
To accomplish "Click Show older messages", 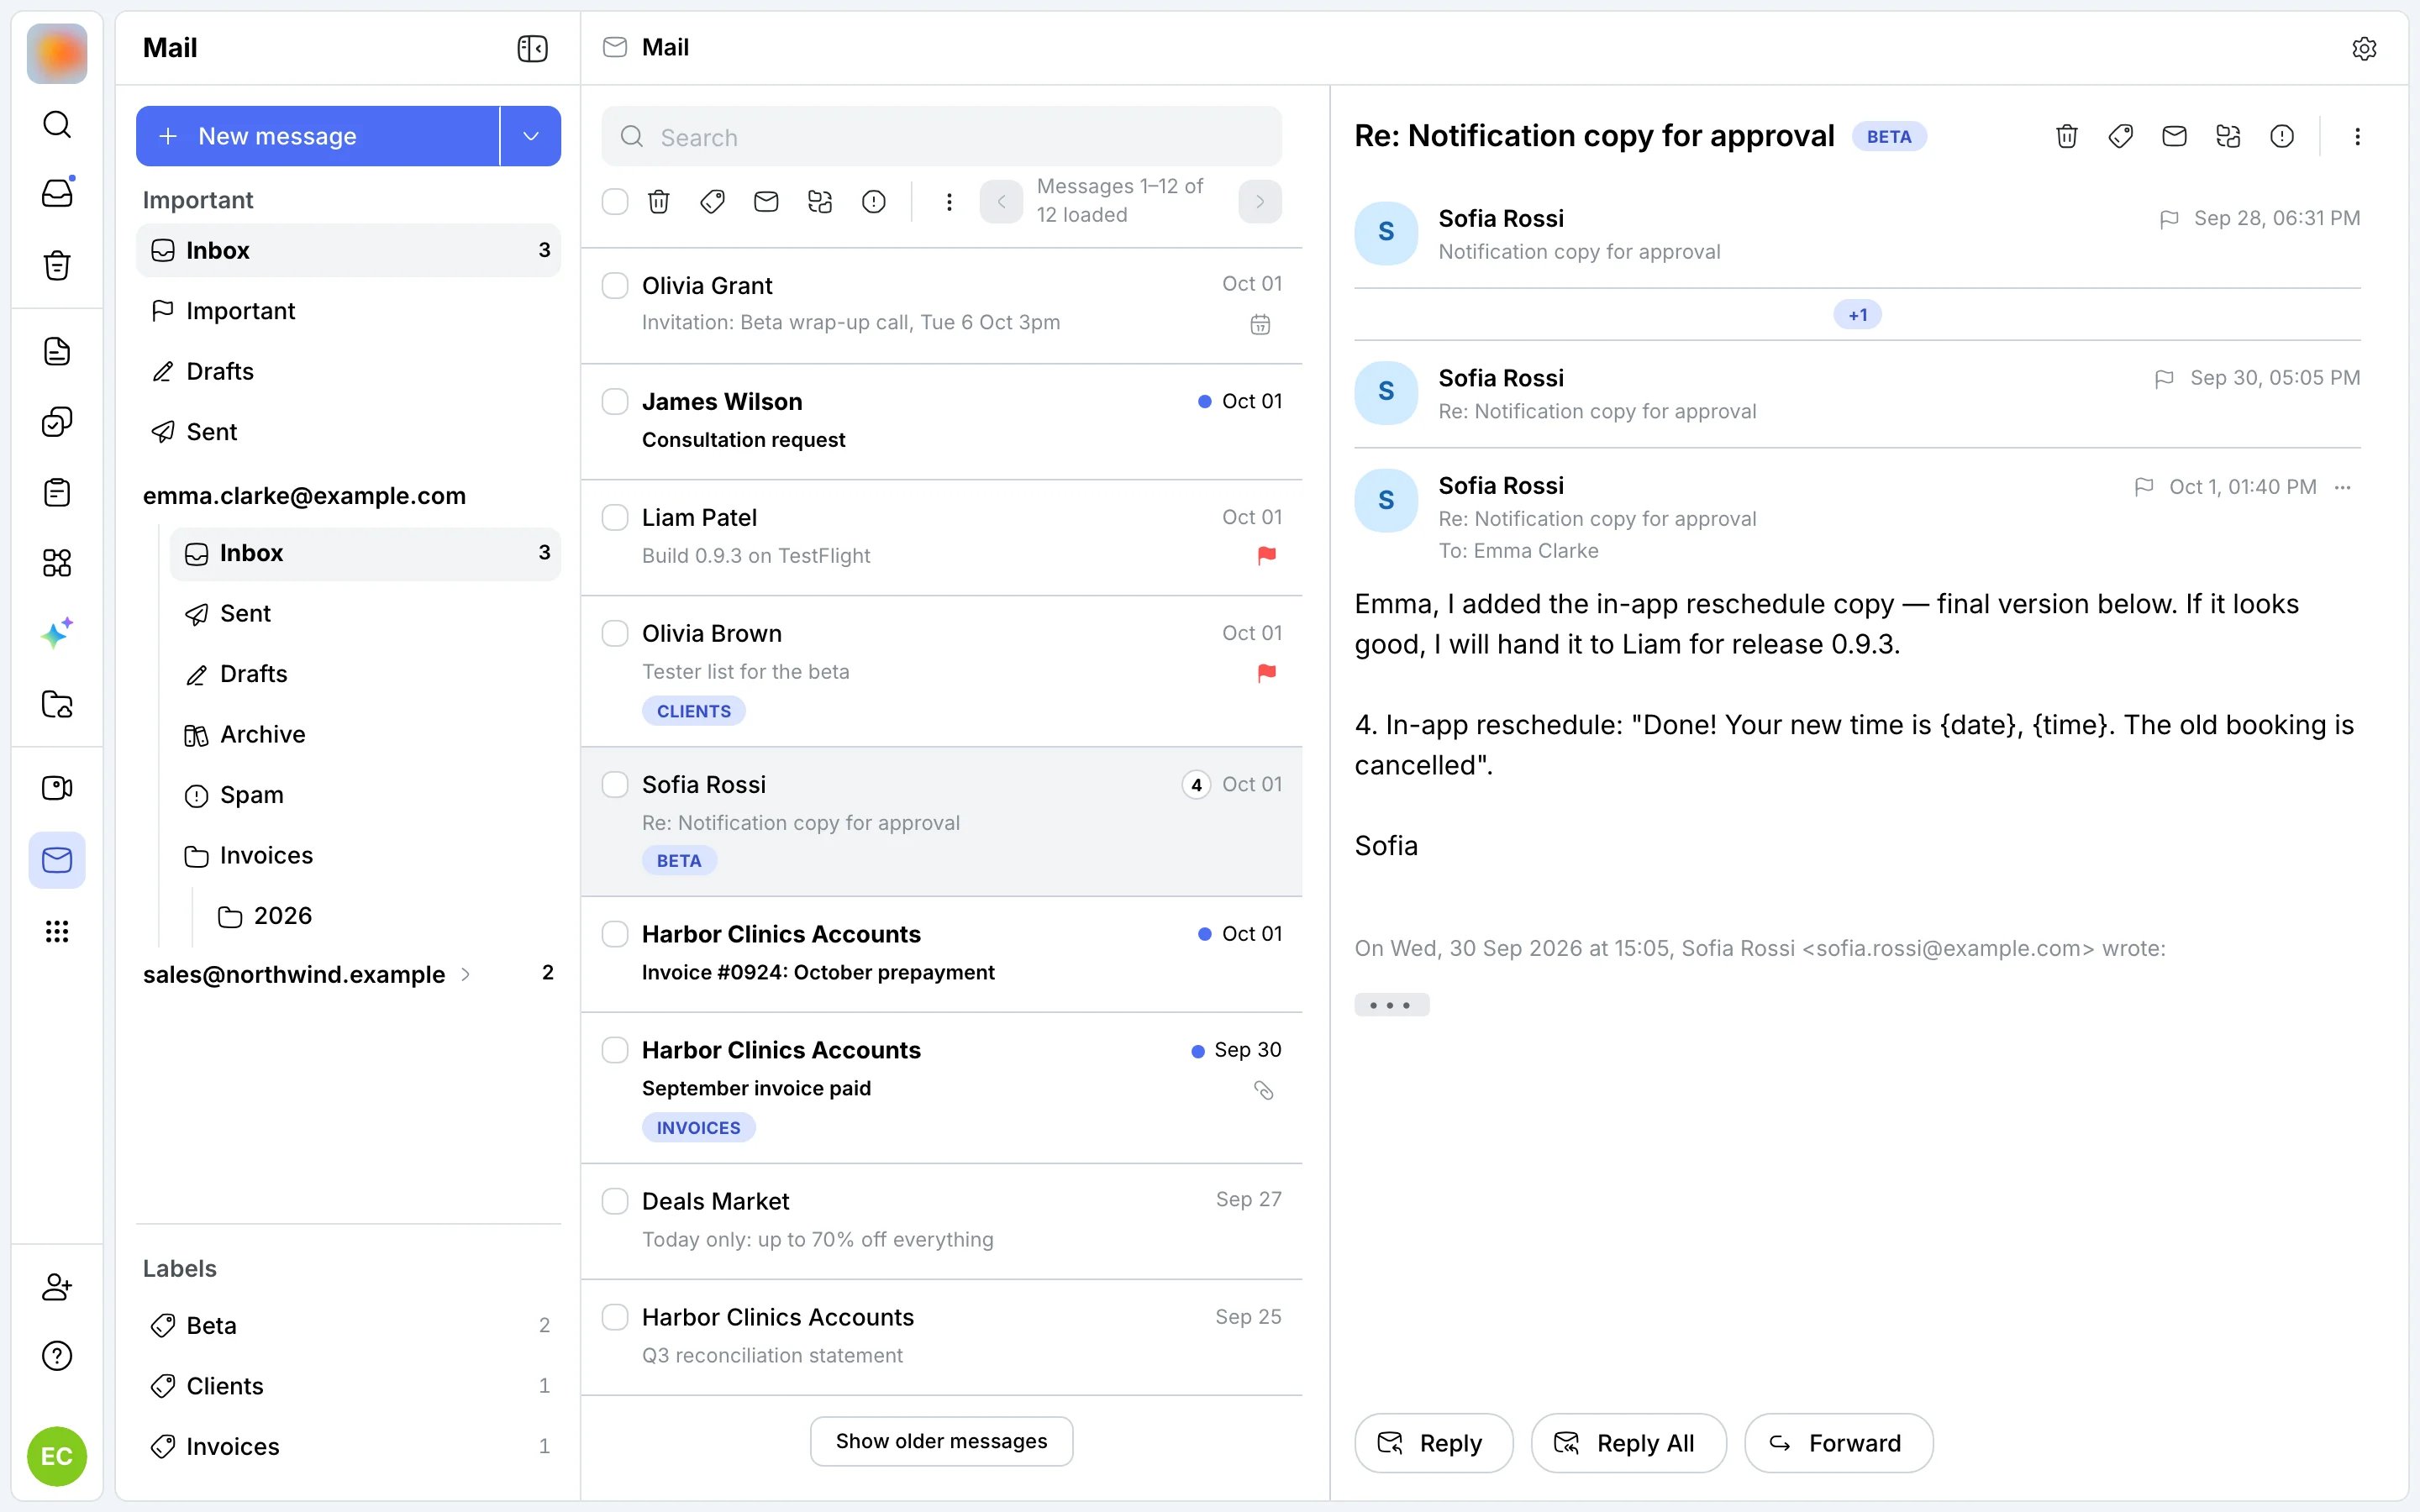I will pyautogui.click(x=941, y=1441).
